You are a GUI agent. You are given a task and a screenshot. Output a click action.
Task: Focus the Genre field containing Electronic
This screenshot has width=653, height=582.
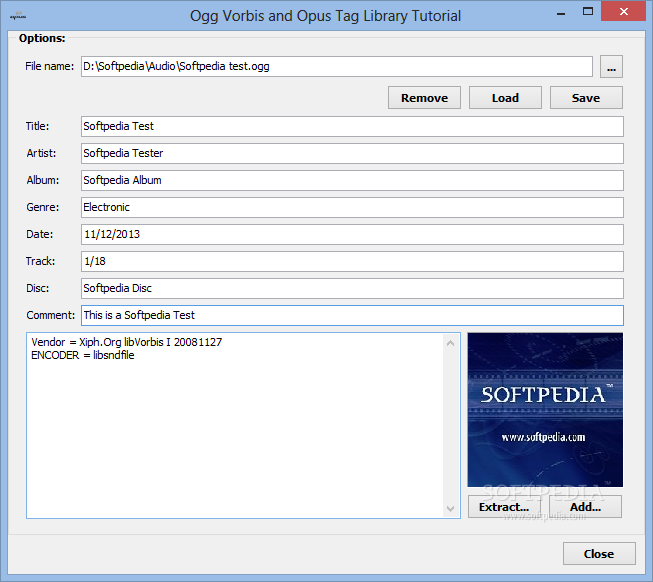[352, 207]
